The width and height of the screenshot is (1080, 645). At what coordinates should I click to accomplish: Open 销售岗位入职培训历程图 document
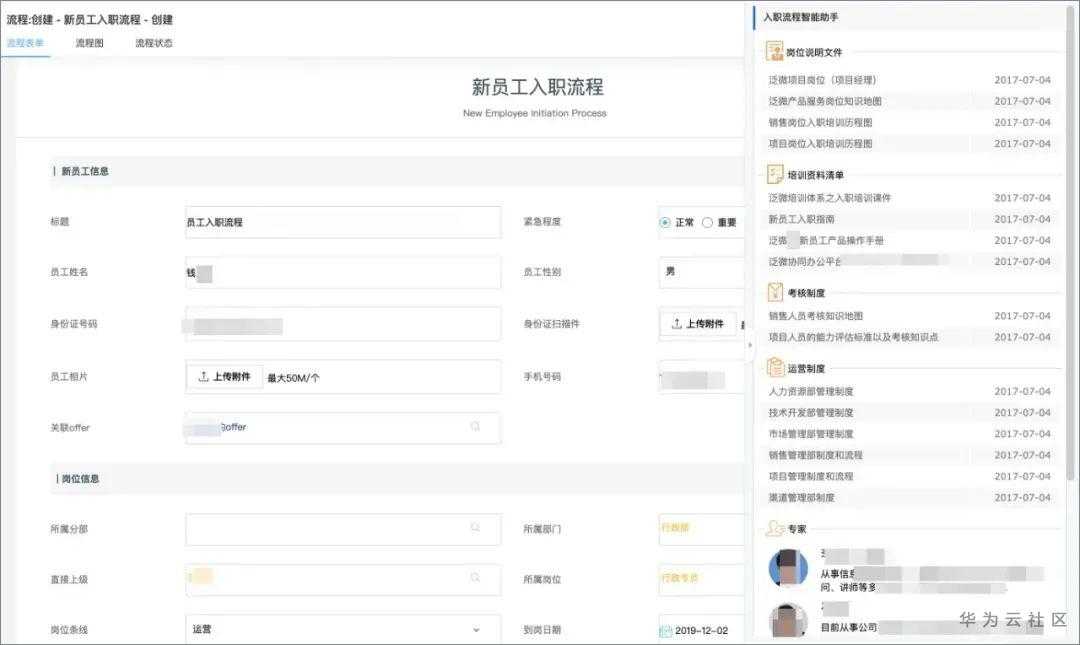click(820, 123)
